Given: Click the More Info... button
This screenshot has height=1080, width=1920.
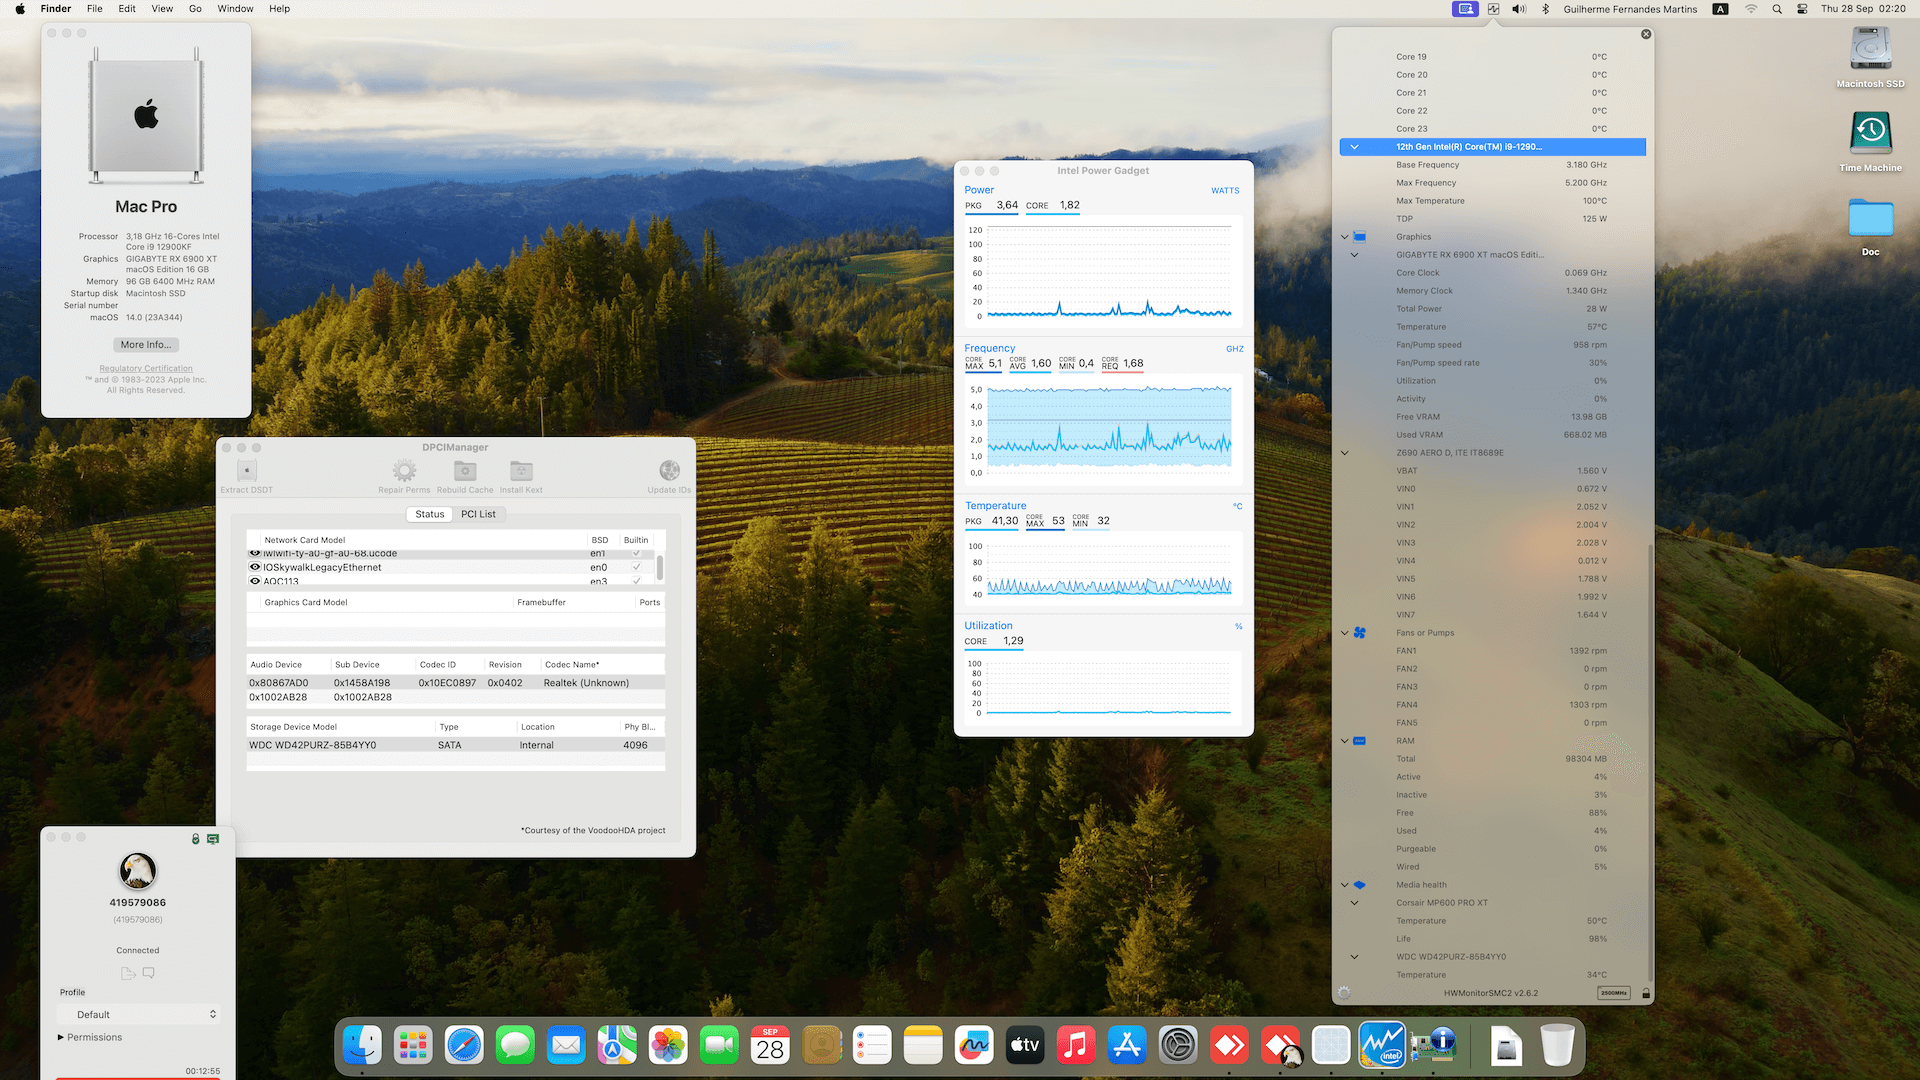Looking at the screenshot, I should [146, 345].
